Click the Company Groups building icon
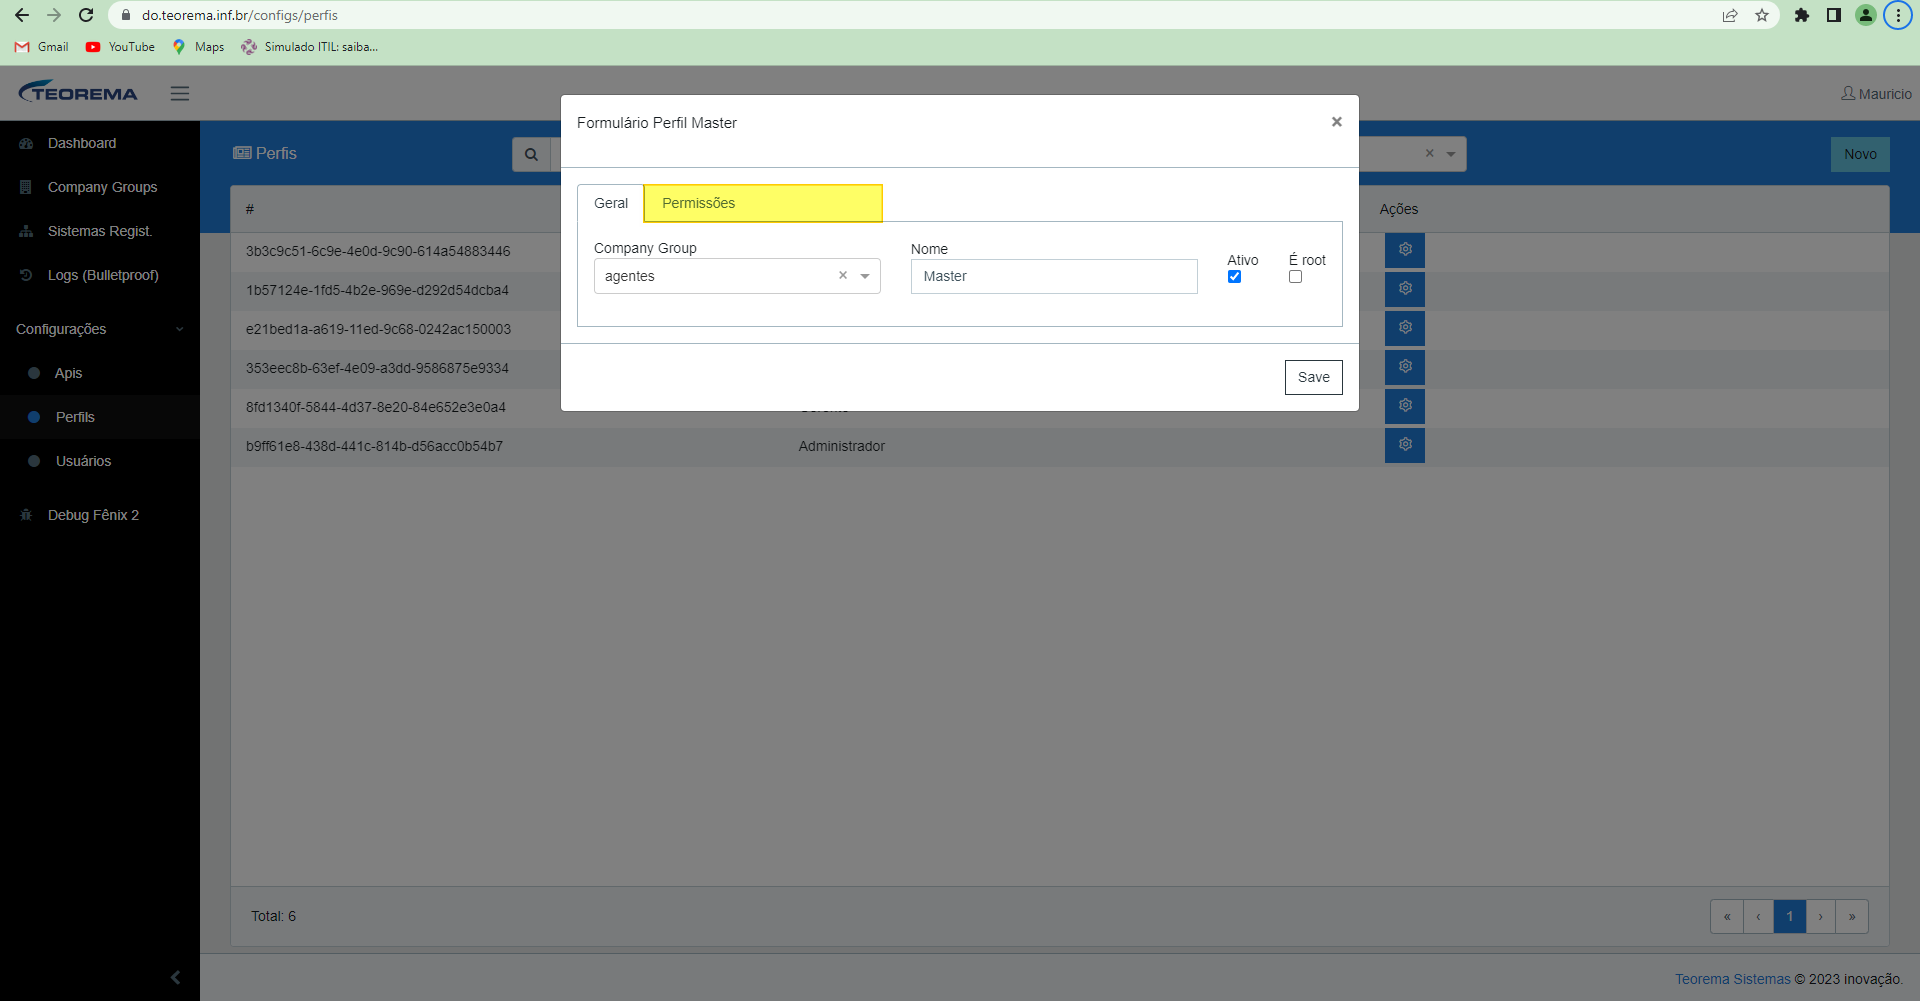Screen dimensions: 1920x1001 click(x=26, y=187)
